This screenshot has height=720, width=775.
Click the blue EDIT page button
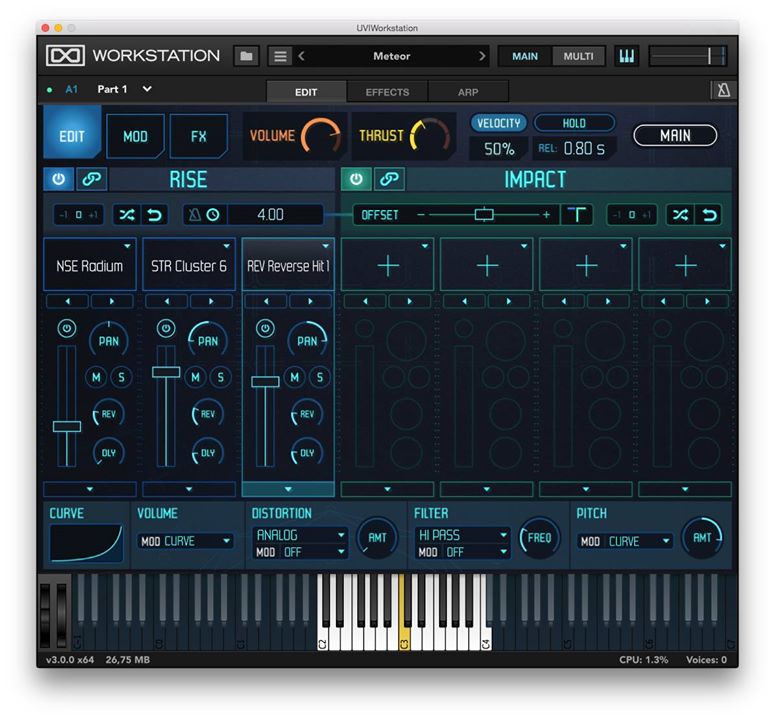pos(72,134)
